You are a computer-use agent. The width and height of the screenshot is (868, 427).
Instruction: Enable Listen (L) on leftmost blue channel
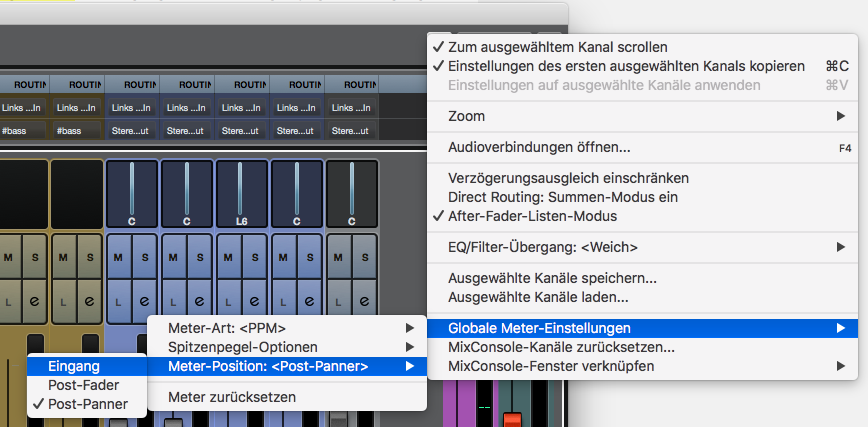click(119, 301)
